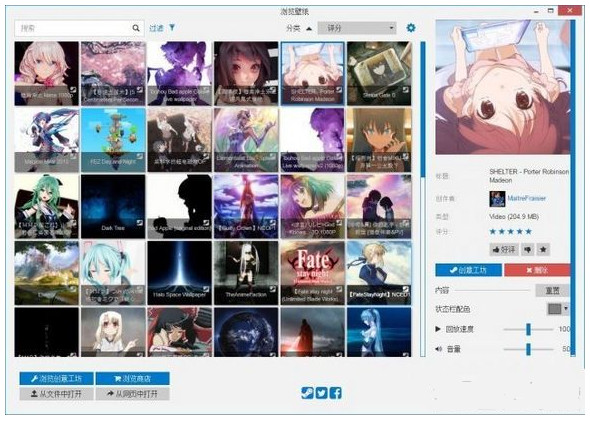
Task: Click the 重置 reset button
Action: [x=552, y=290]
